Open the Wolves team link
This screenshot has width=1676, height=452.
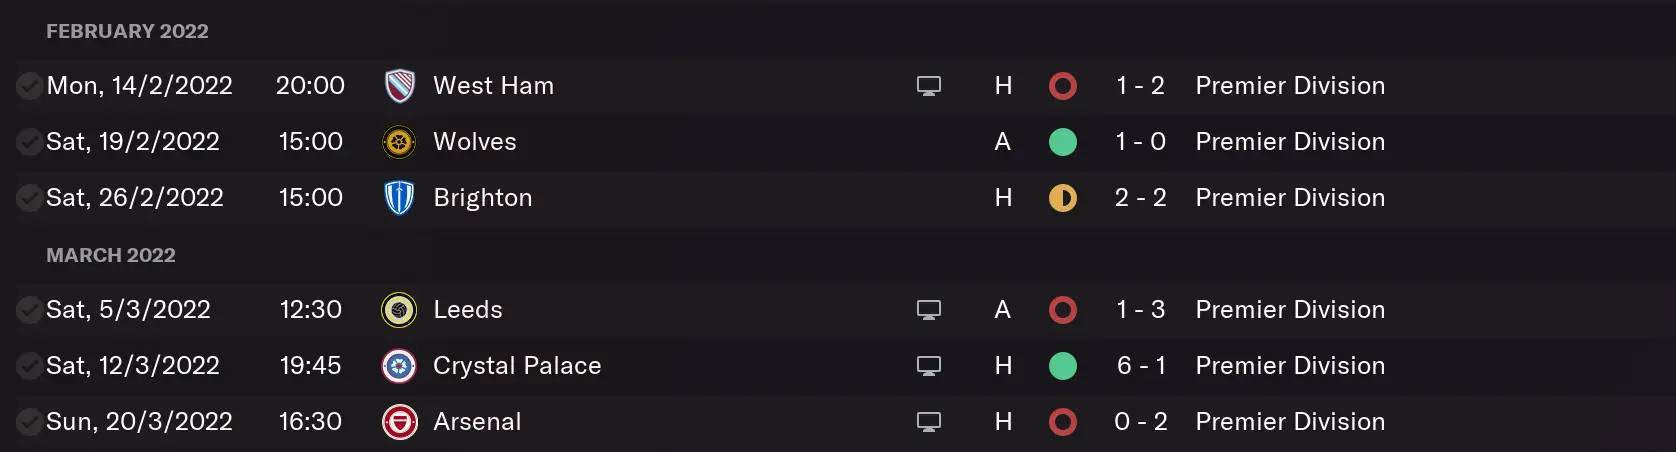[475, 142]
